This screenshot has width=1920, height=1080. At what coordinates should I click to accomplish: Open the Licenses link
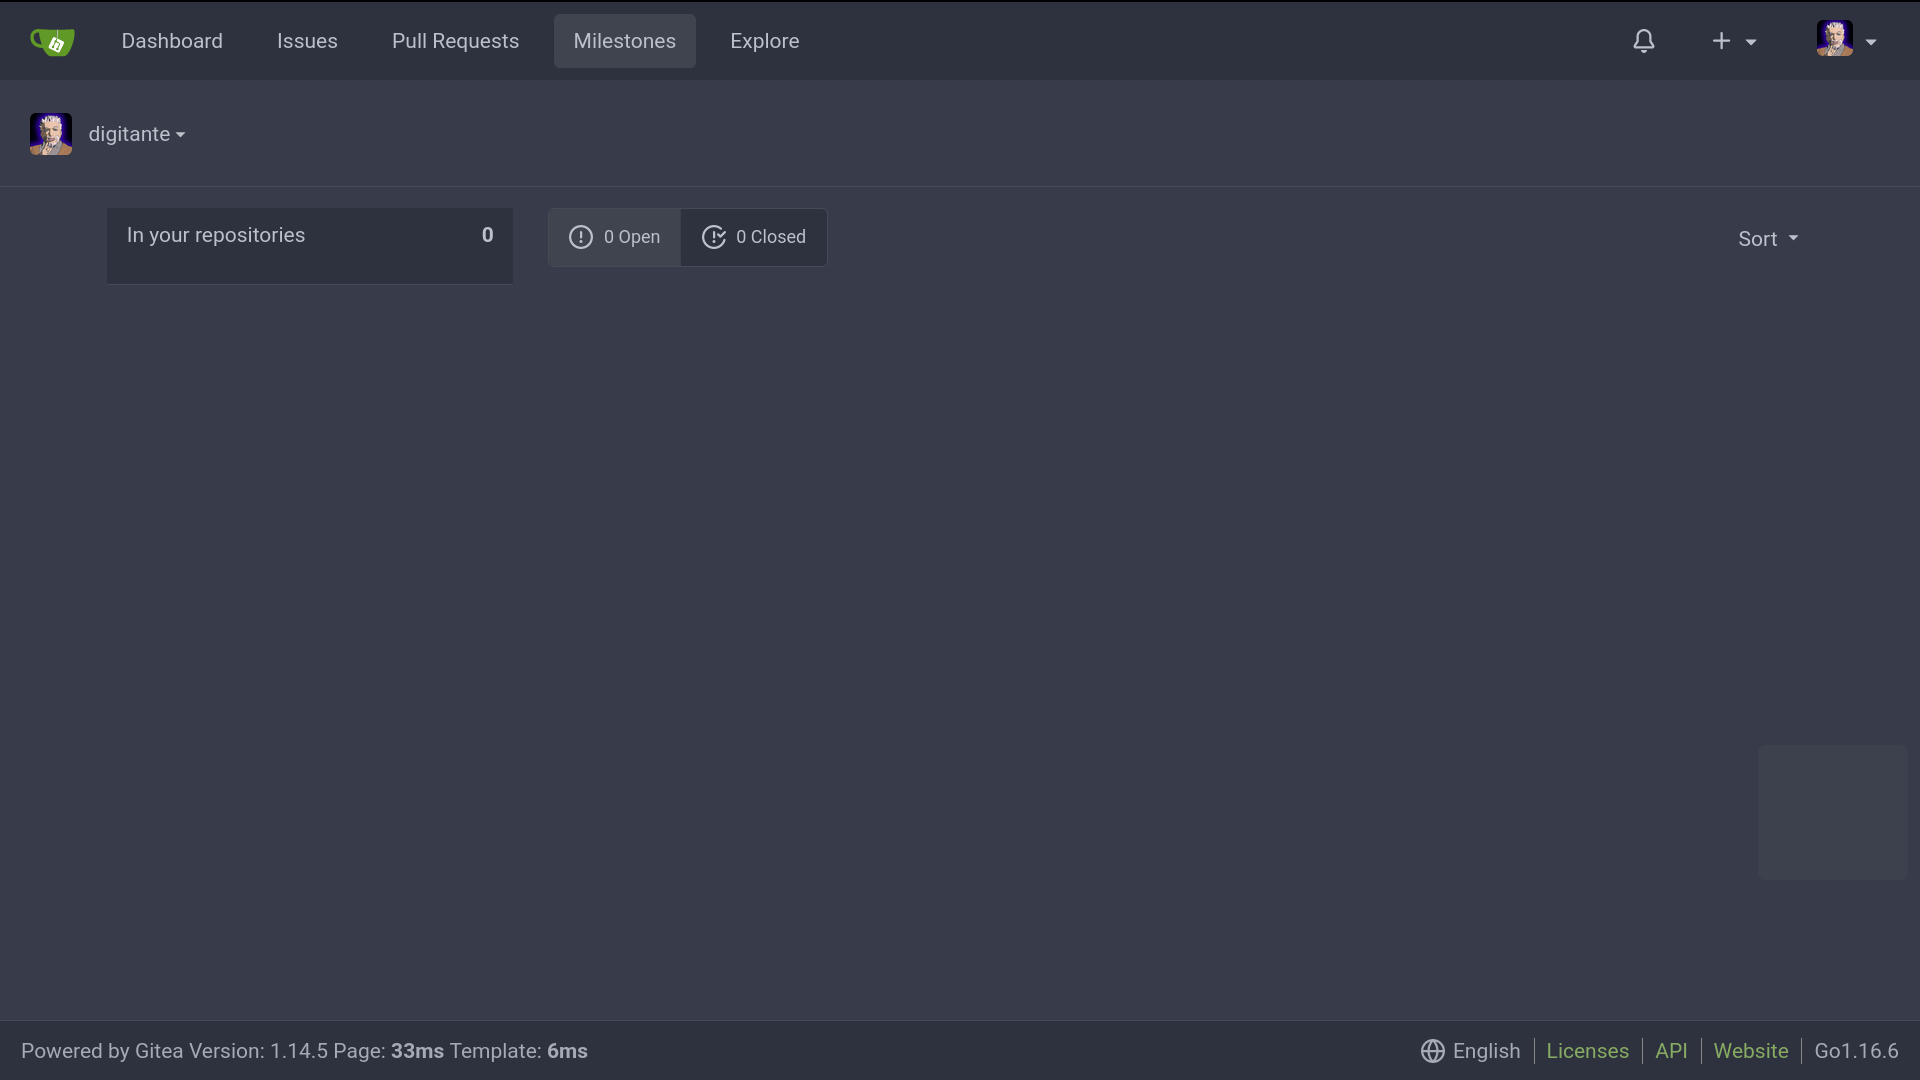[x=1587, y=1051]
